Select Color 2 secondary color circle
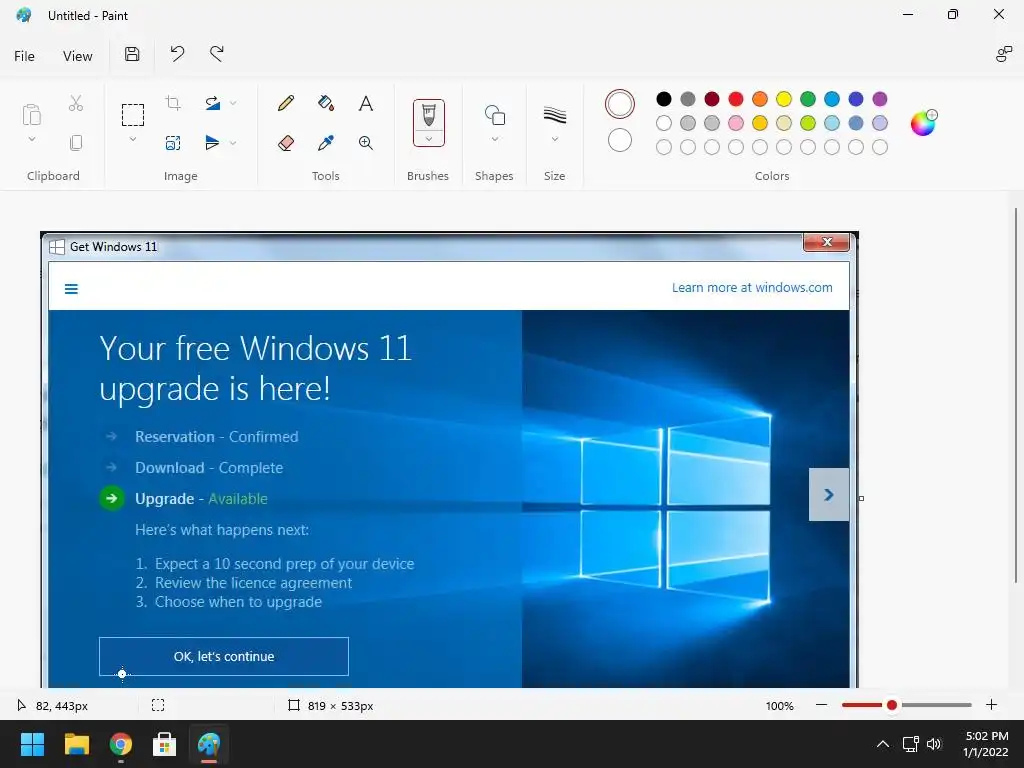 tap(620, 140)
